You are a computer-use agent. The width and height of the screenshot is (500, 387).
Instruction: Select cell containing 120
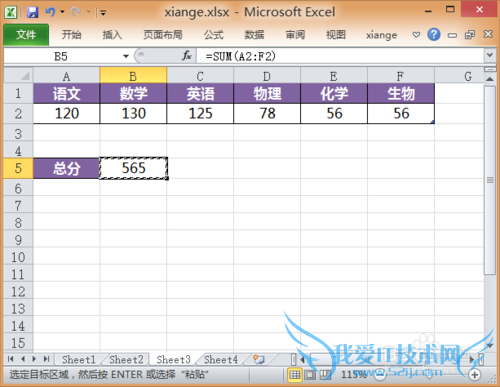point(66,114)
